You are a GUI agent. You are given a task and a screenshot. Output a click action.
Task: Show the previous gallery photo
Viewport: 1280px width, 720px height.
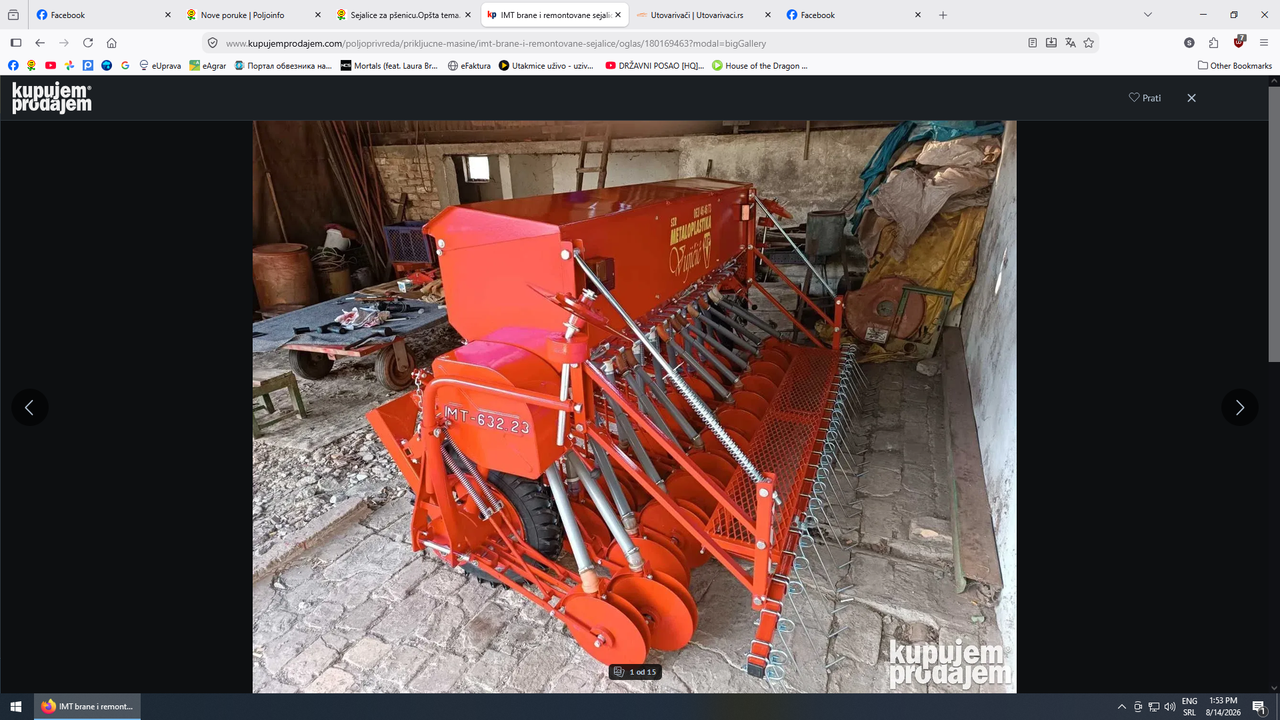pos(29,407)
